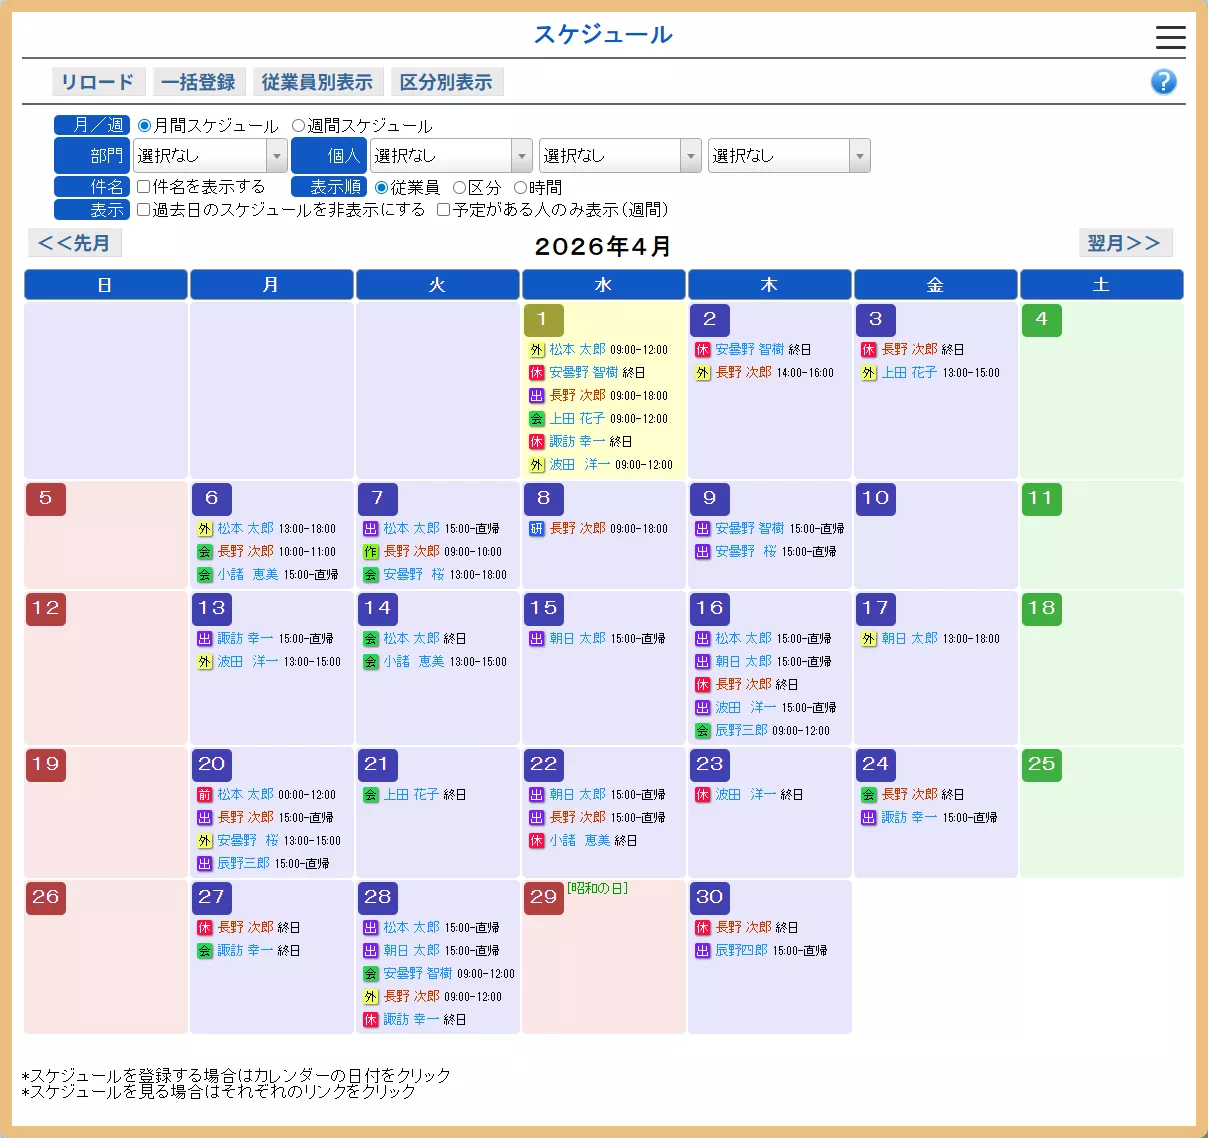Open the hamburger menu icon

point(1170,38)
